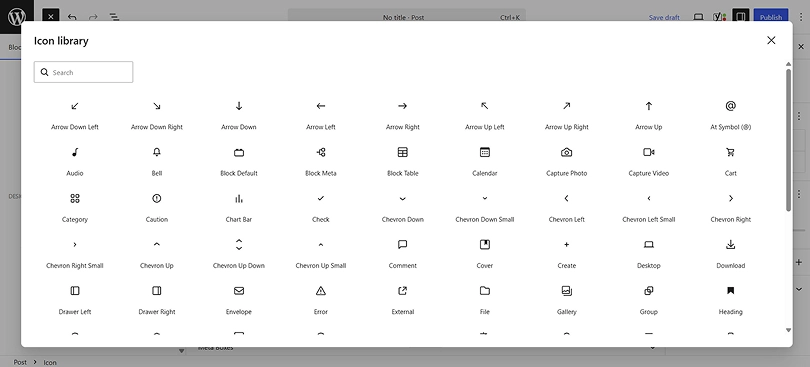Select the External link icon
Screen dimensions: 810x367
402,291
